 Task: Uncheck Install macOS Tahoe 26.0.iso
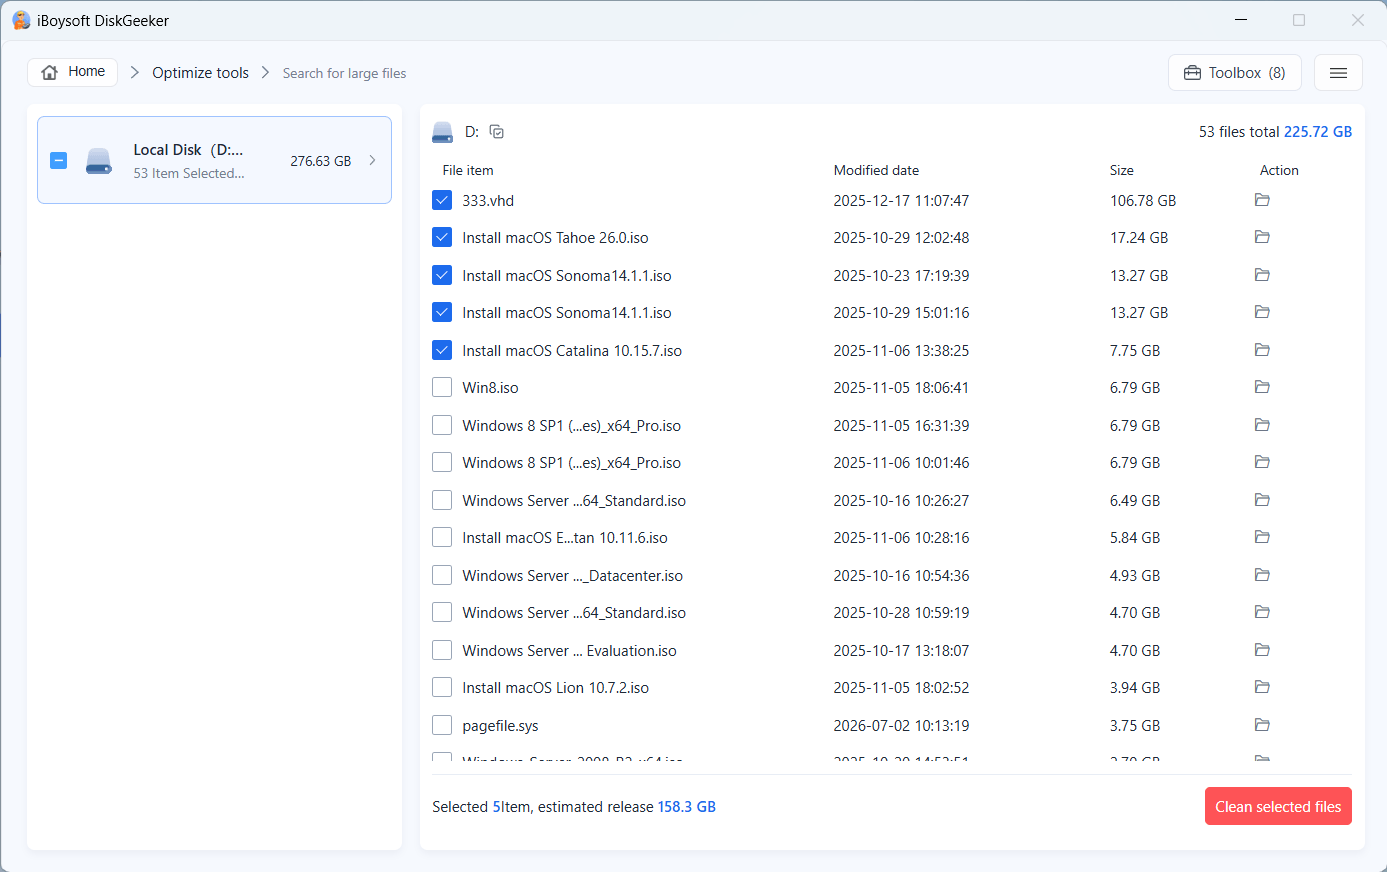pos(442,237)
